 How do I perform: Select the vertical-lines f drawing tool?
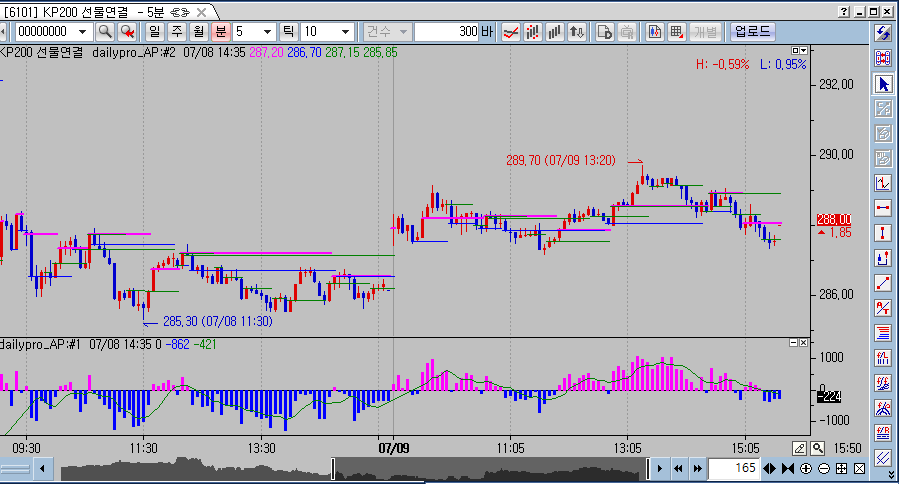[x=883, y=358]
